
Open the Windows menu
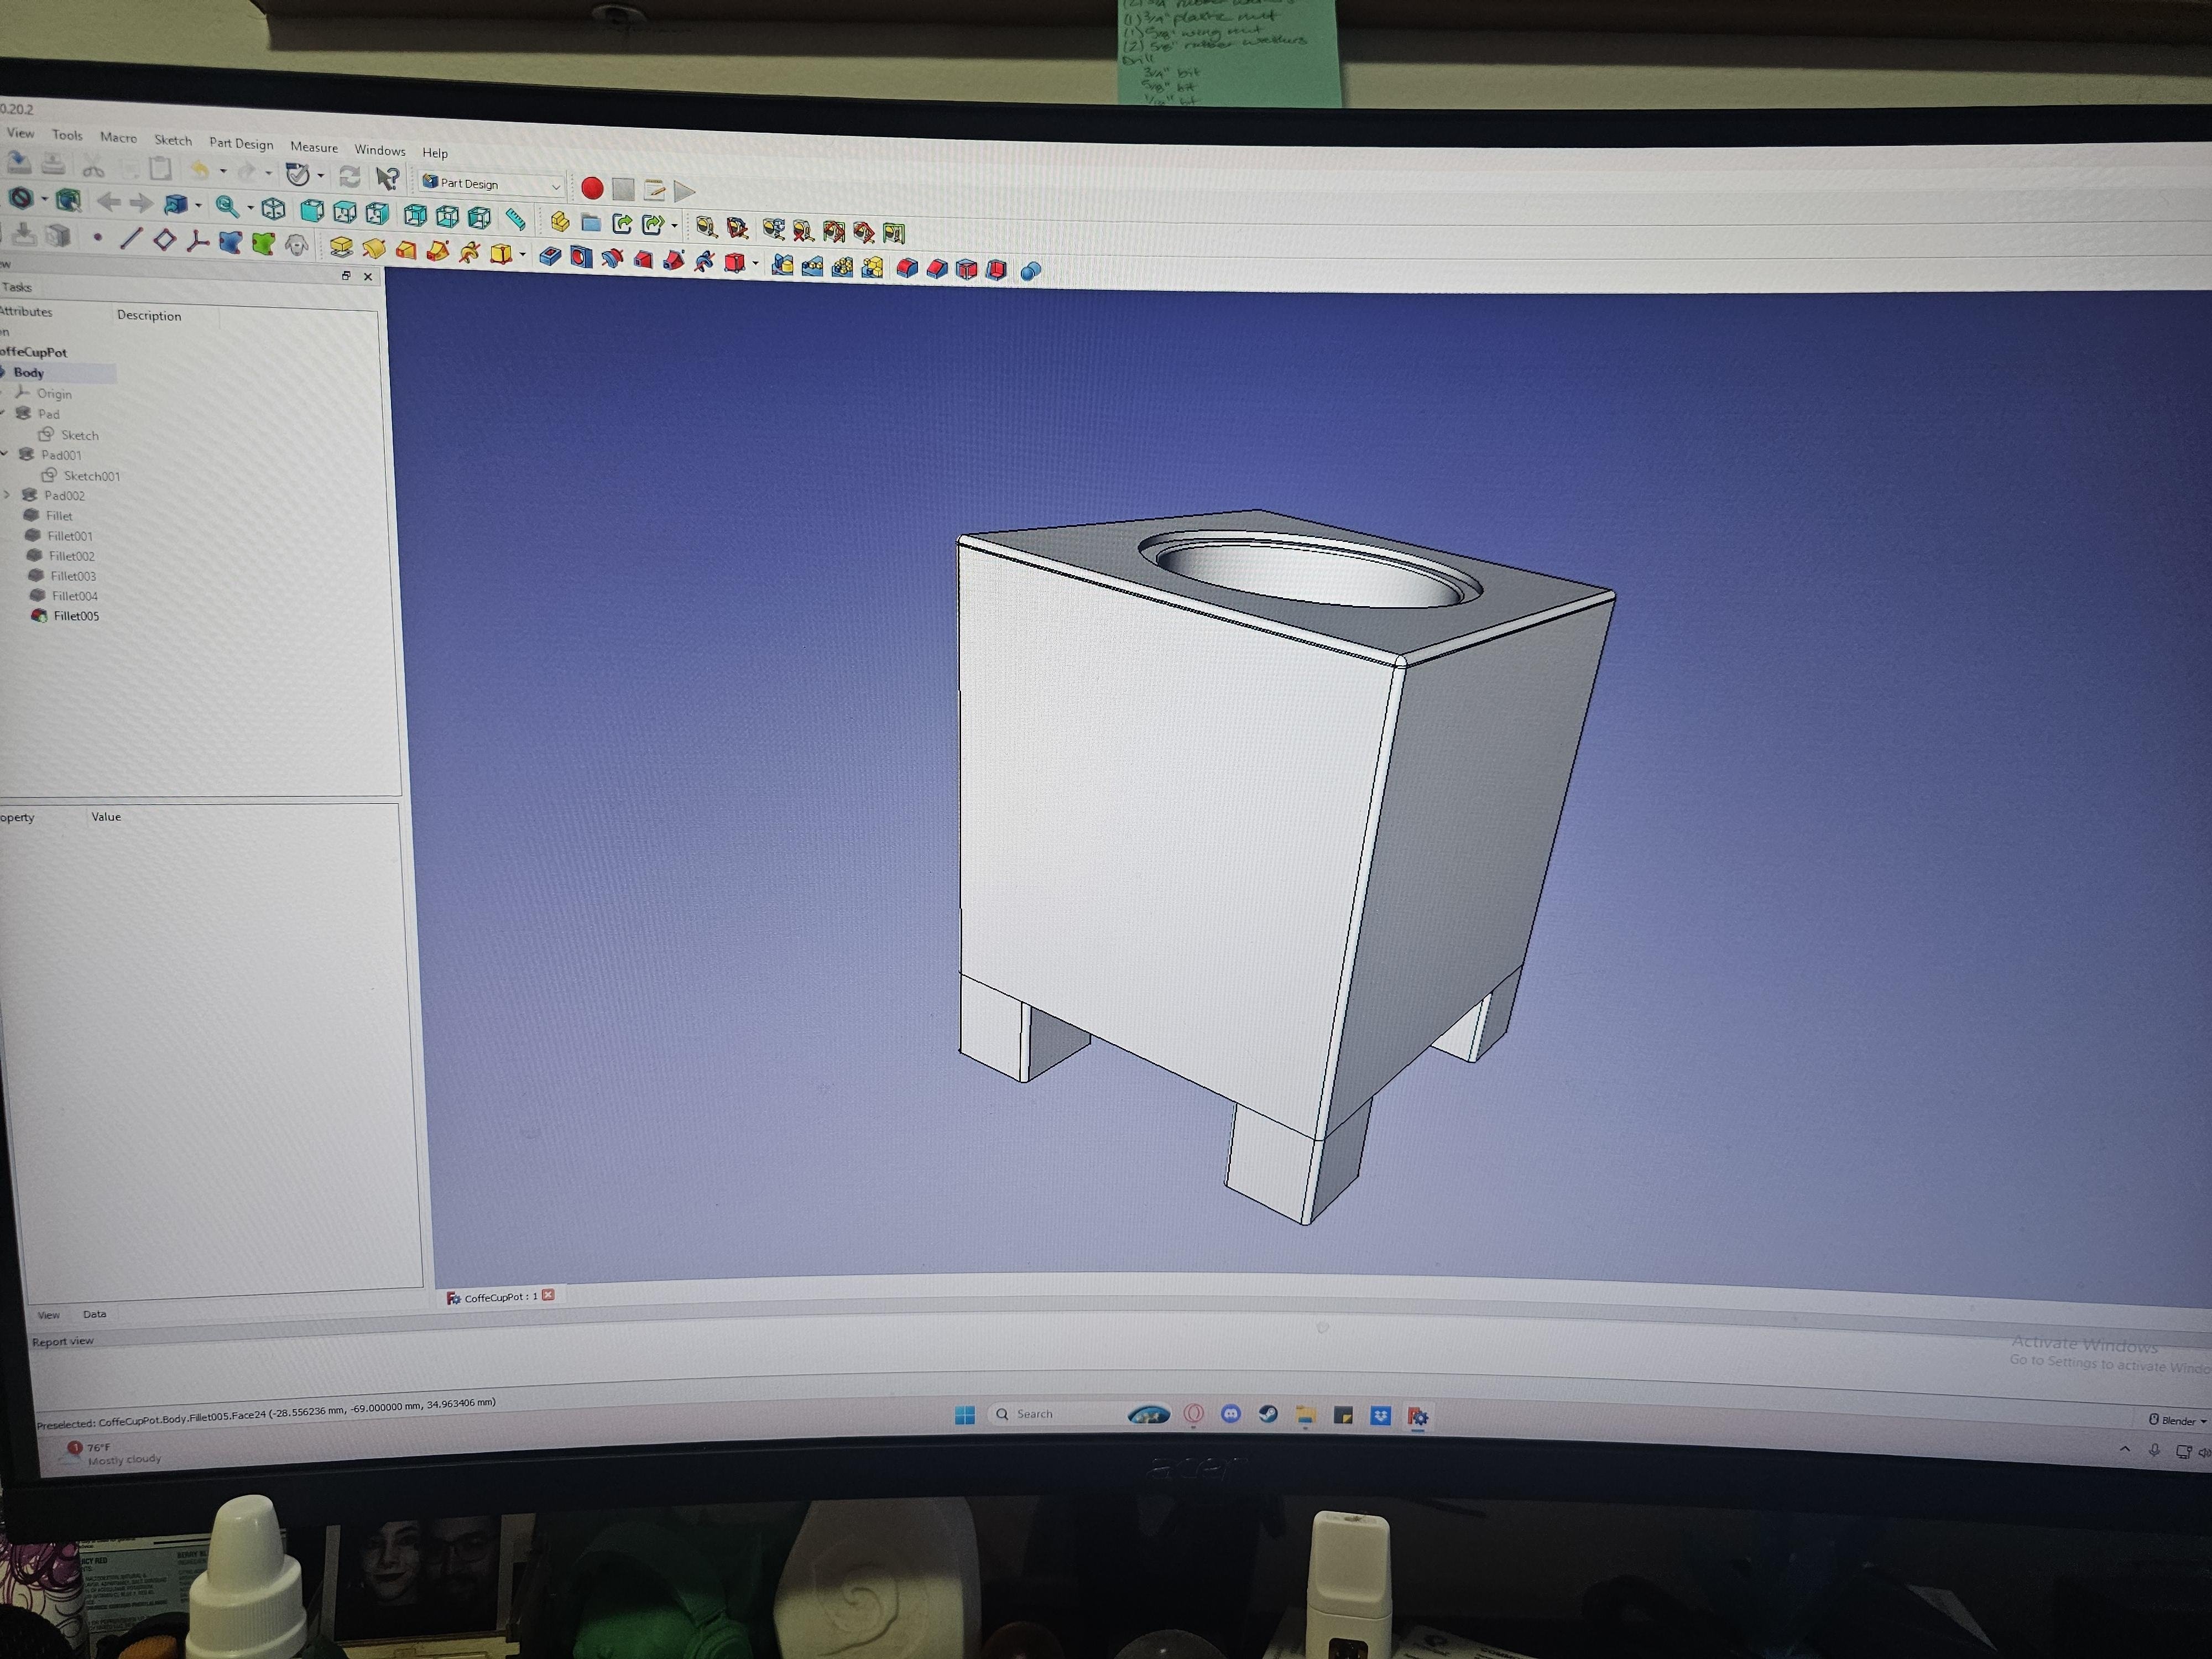click(380, 150)
